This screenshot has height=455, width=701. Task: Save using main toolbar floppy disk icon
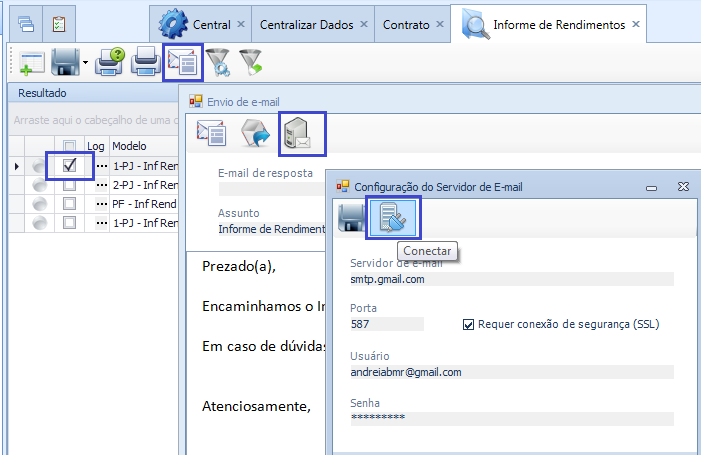[65, 62]
